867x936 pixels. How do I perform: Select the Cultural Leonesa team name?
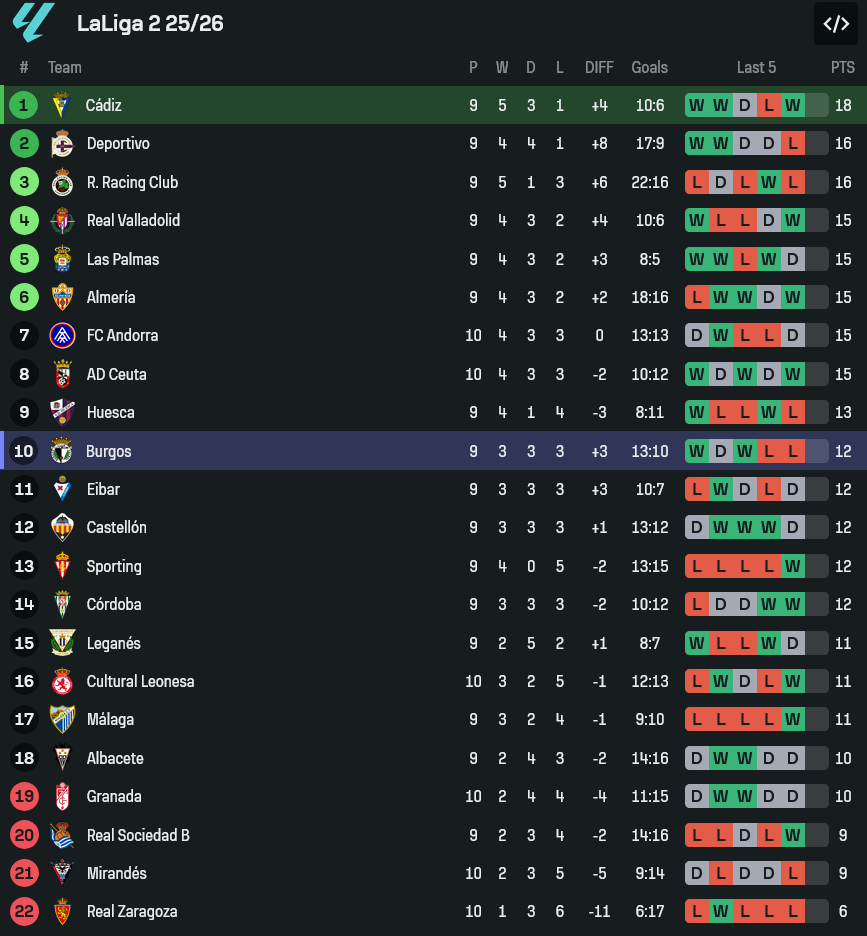(x=140, y=681)
